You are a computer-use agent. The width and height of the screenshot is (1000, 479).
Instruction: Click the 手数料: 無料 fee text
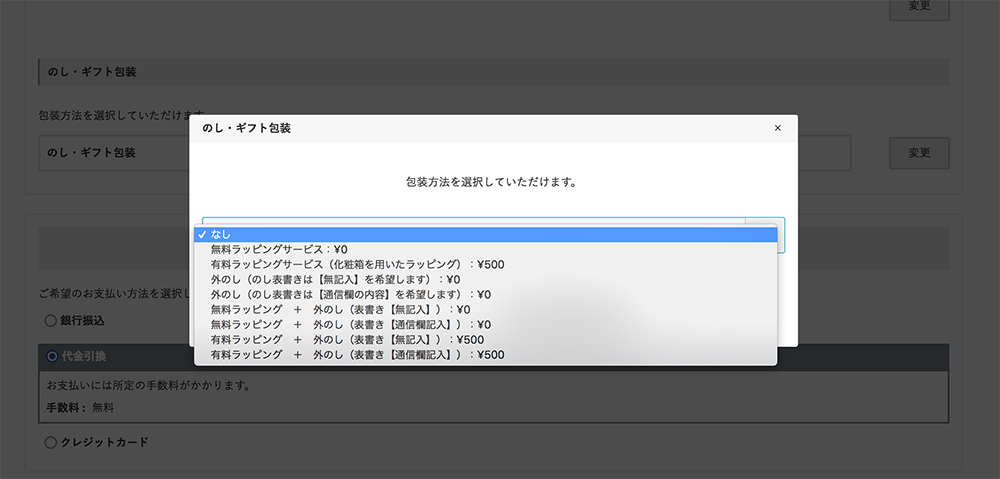81,408
